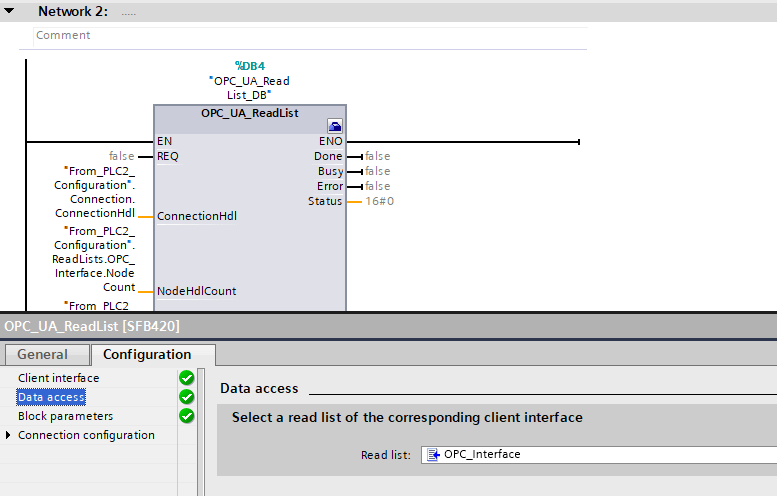Select Data access in navigation tree
777x496 pixels.
tap(51, 397)
